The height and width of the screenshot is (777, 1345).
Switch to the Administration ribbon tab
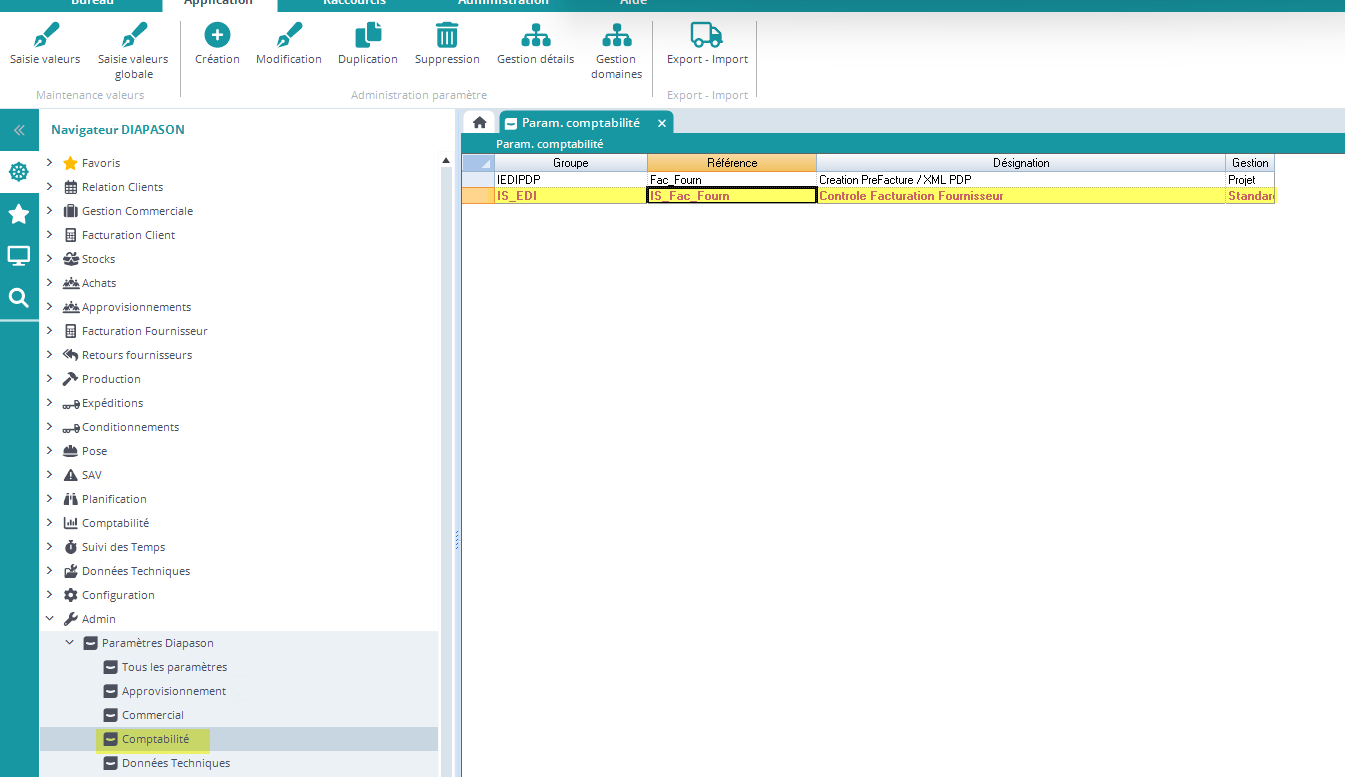click(503, 3)
